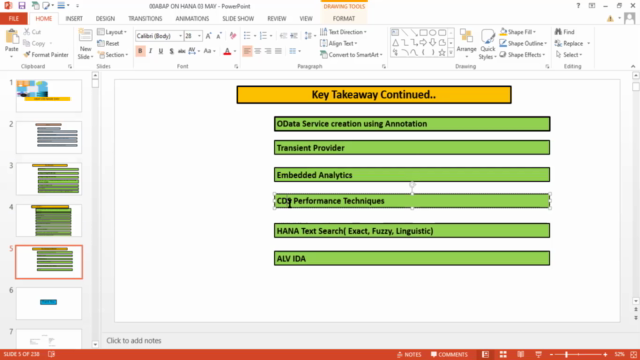640x360 pixels.
Task: Decrease font size with the shrink icon
Action: (x=219, y=36)
